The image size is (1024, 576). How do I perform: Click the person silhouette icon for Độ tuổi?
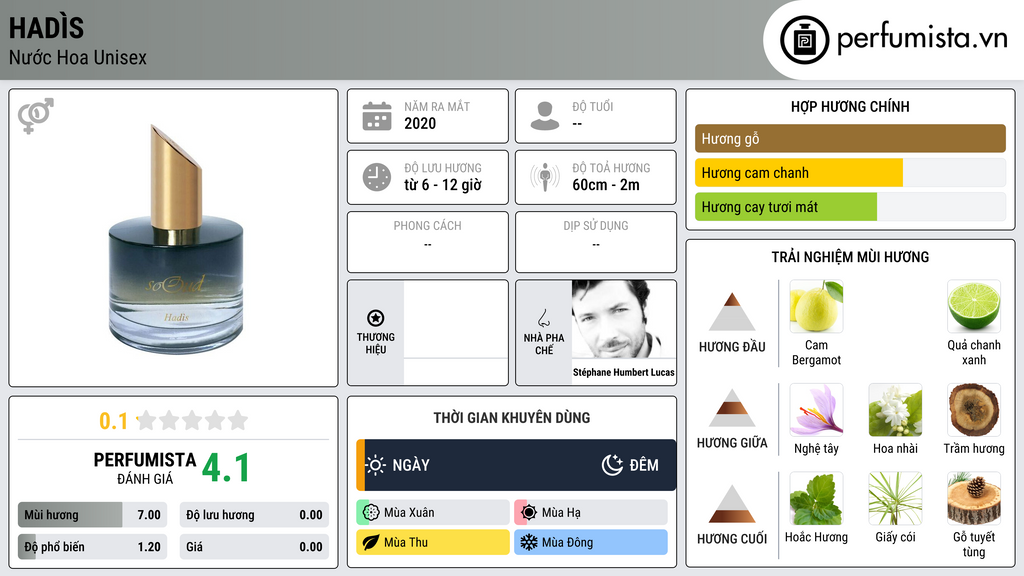pos(545,116)
